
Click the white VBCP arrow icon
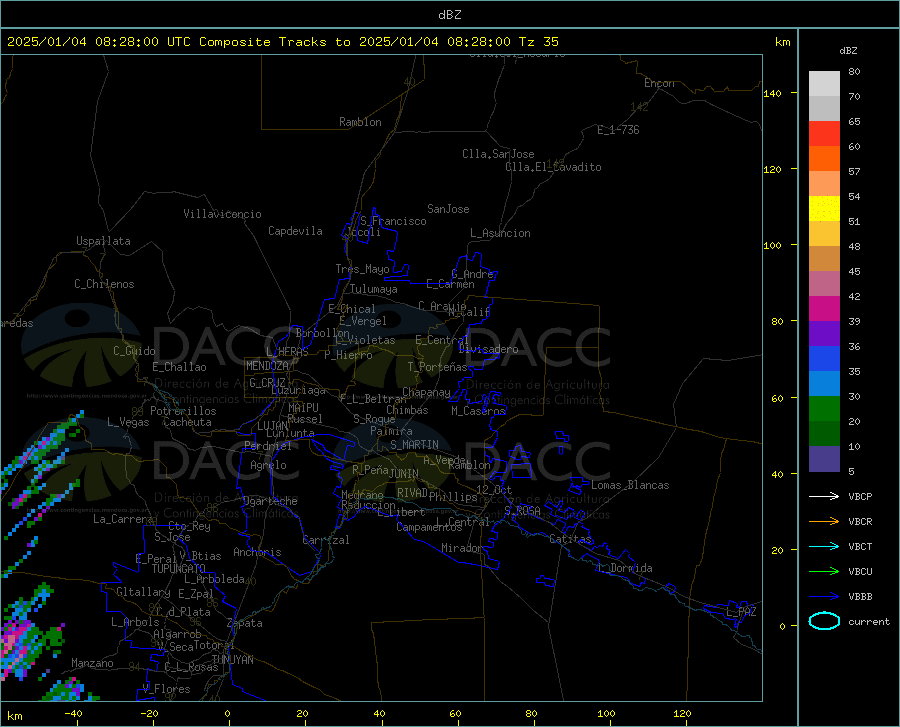pyautogui.click(x=824, y=496)
